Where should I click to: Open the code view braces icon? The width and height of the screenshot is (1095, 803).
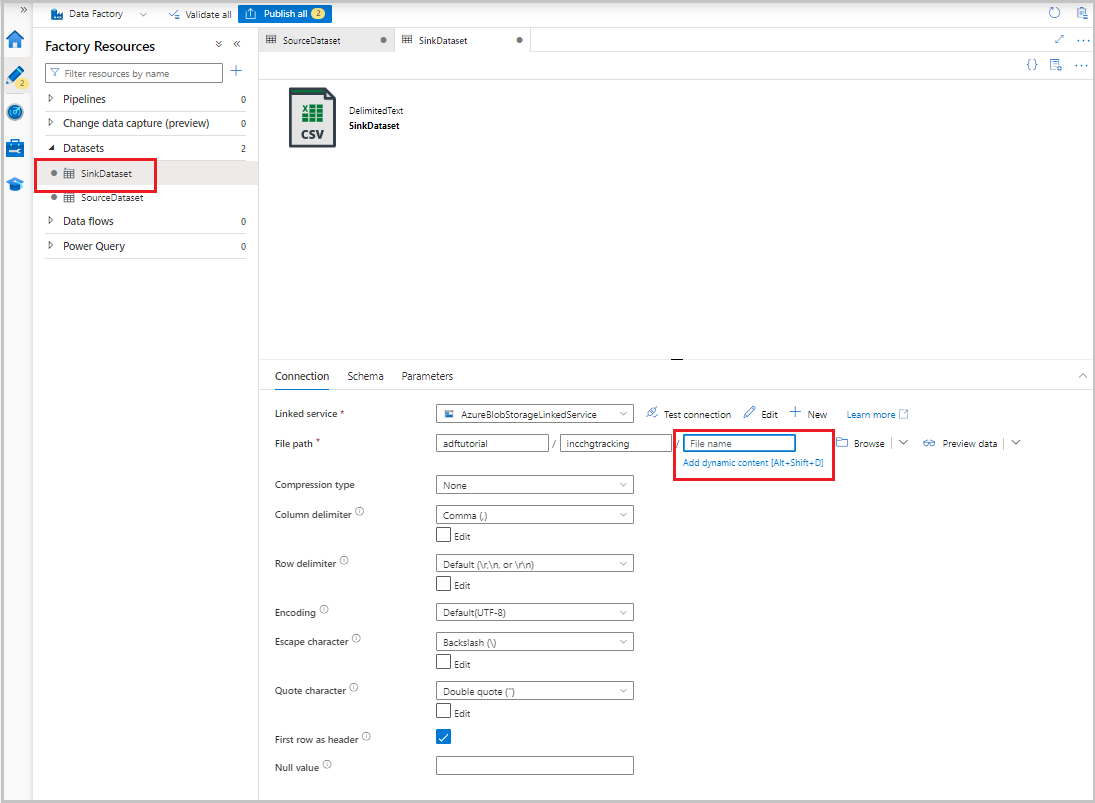point(1032,65)
